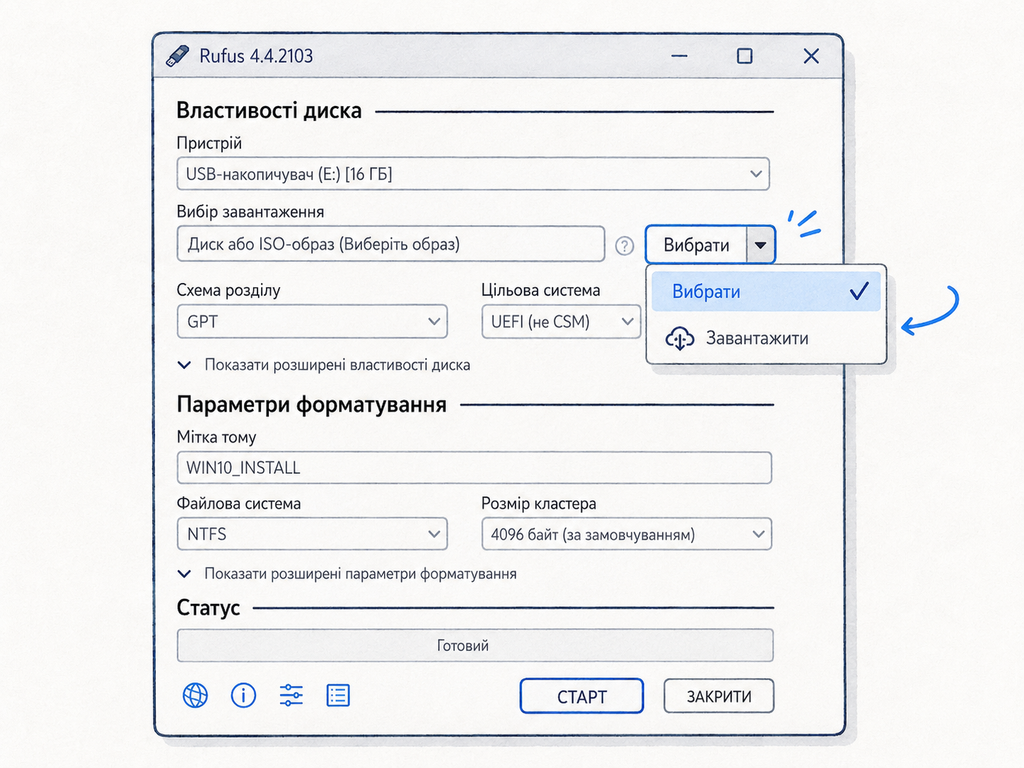Minimize the Rufus window
Image resolution: width=1024 pixels, height=768 pixels.
[679, 56]
